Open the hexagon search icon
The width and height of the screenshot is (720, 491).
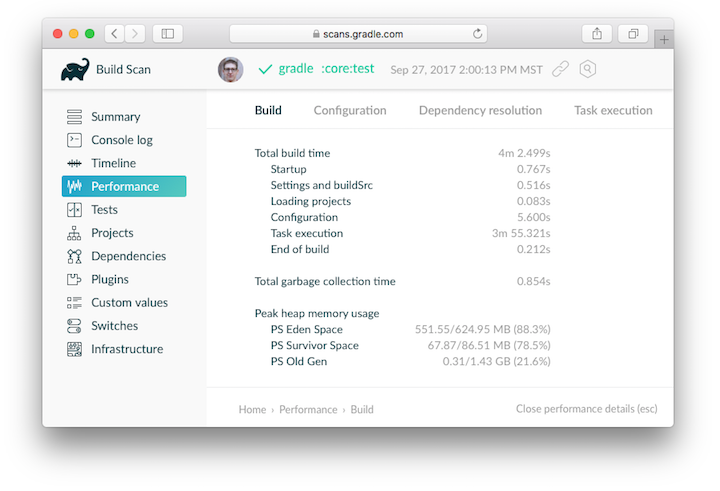[587, 69]
